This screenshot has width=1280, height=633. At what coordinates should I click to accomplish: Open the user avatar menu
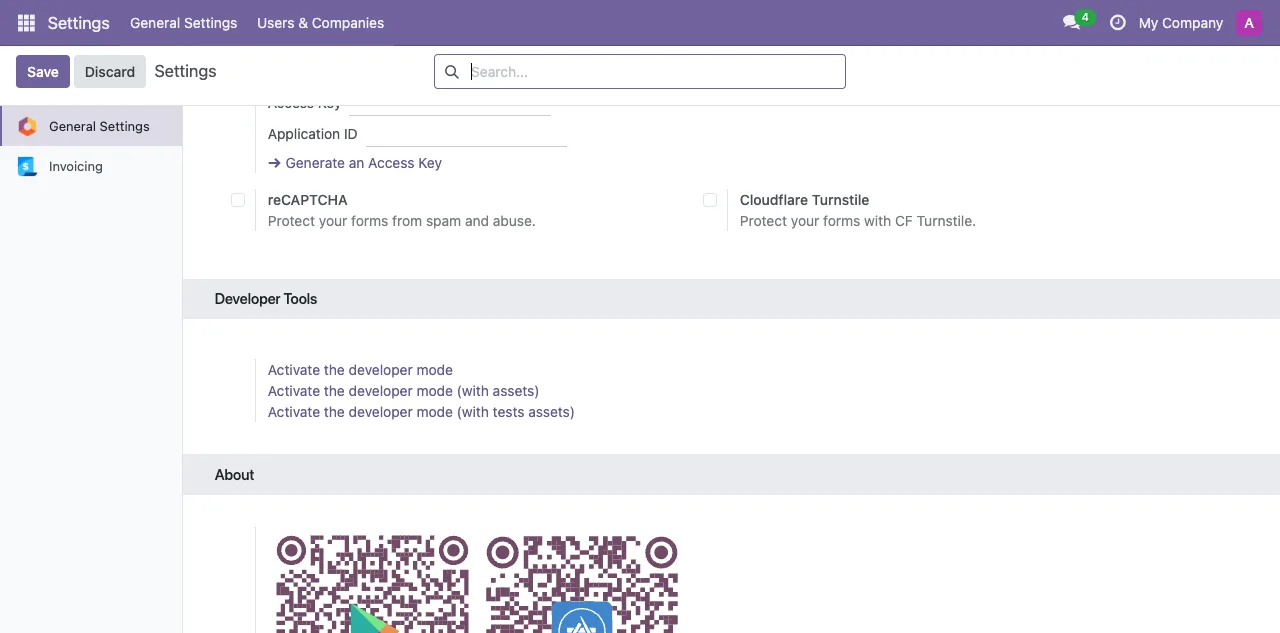(x=1249, y=23)
